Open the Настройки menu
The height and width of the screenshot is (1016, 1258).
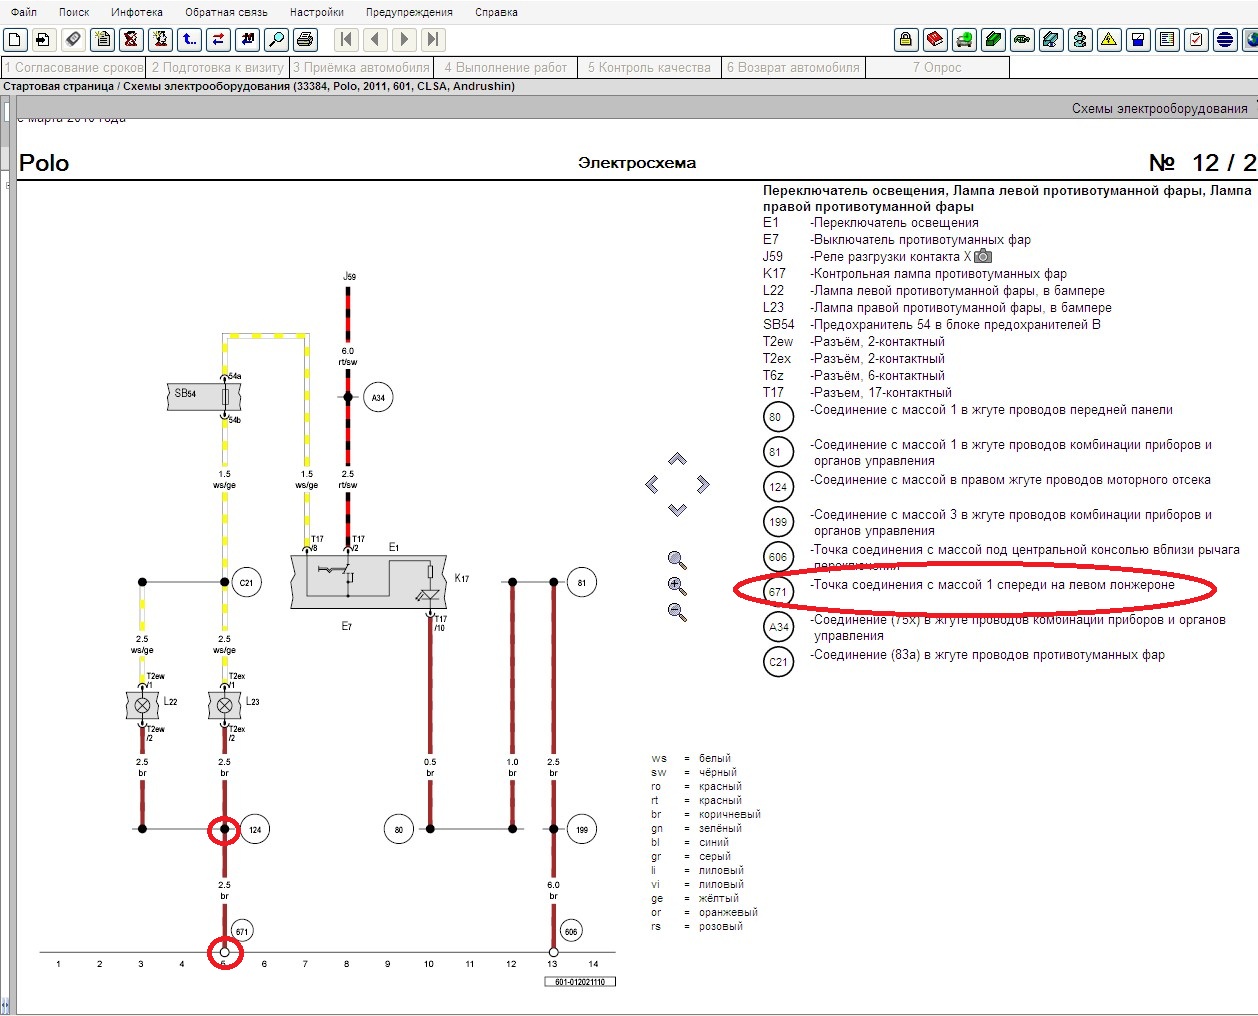point(316,12)
